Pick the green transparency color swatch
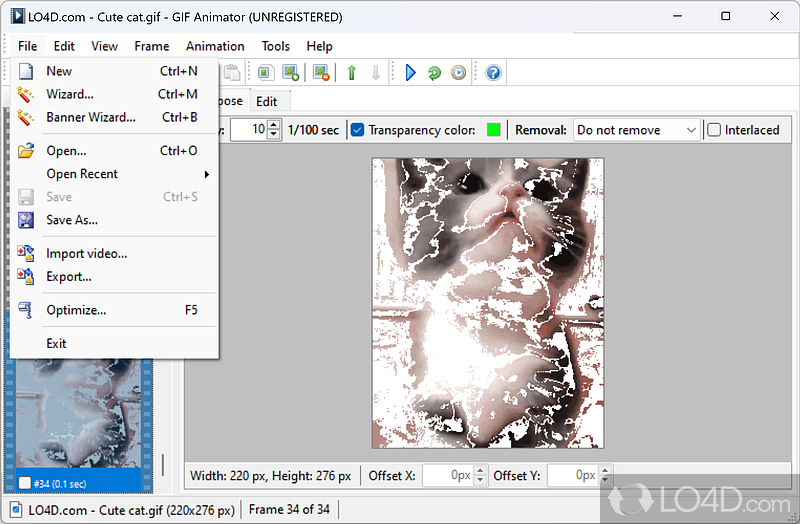This screenshot has height=524, width=800. [493, 130]
